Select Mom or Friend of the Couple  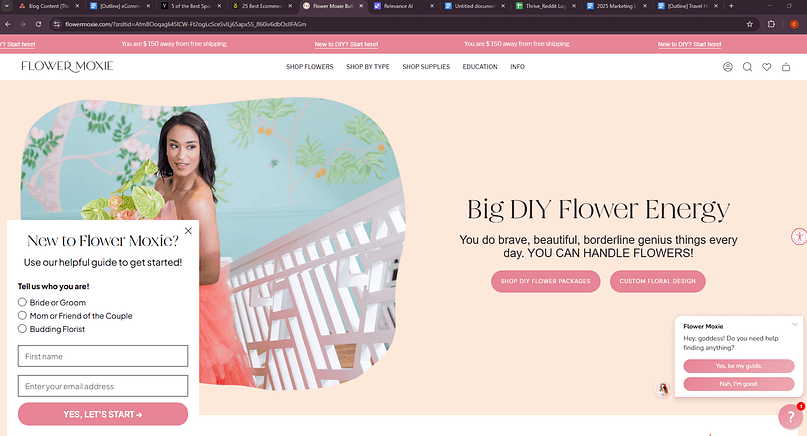pos(22,315)
